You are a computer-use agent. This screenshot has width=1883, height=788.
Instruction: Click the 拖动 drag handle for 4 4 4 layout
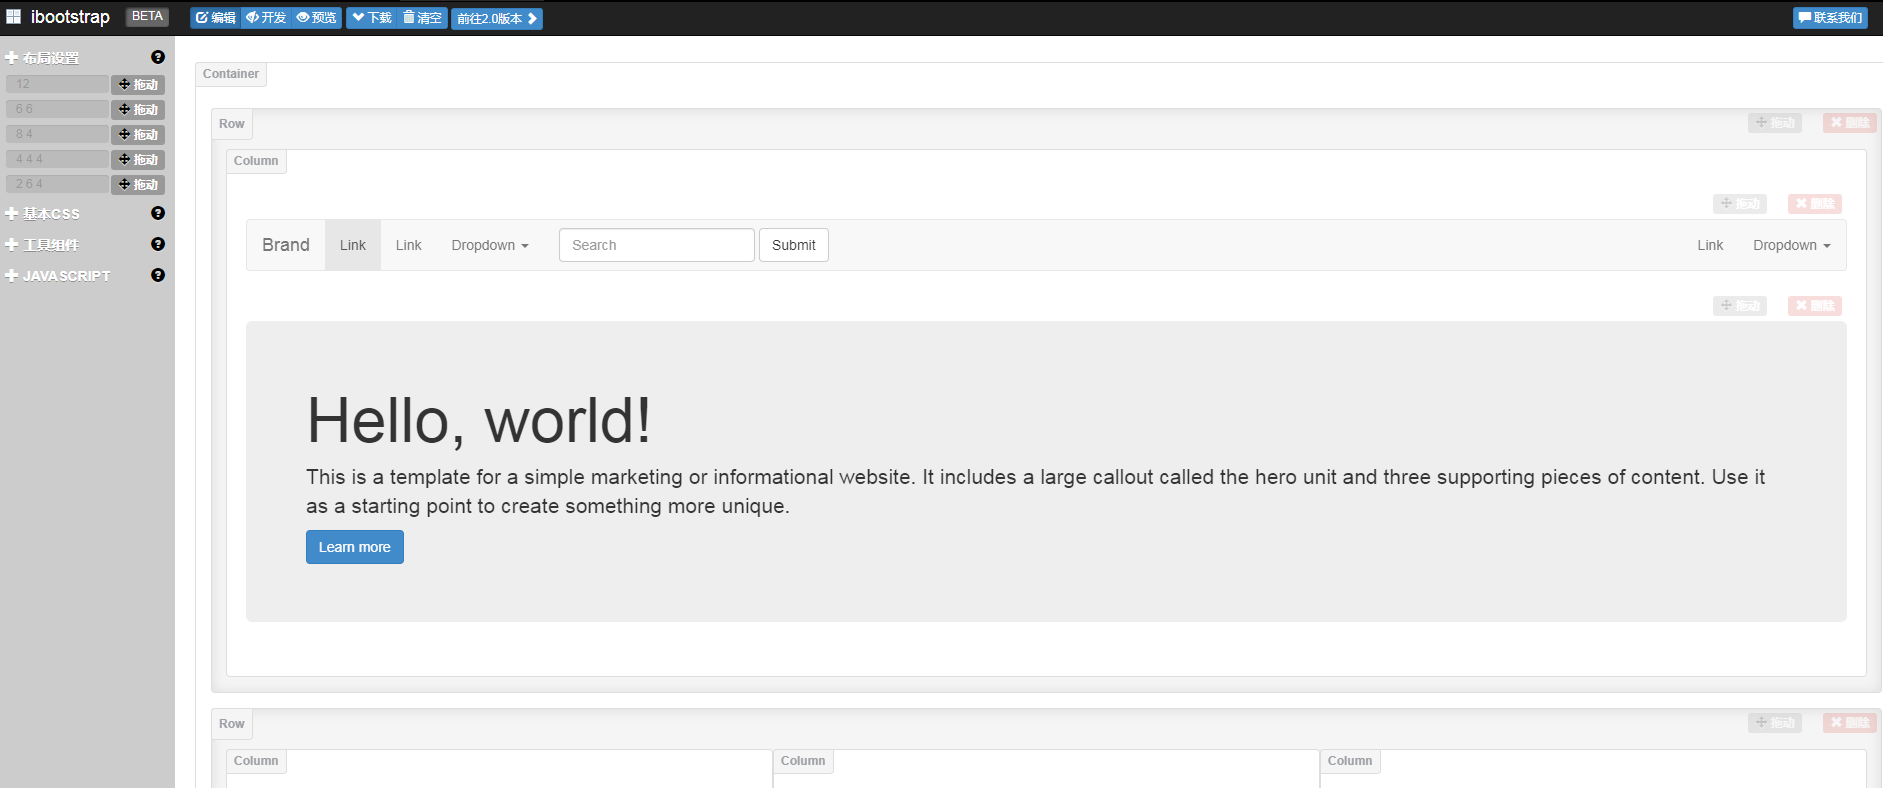[x=138, y=159]
